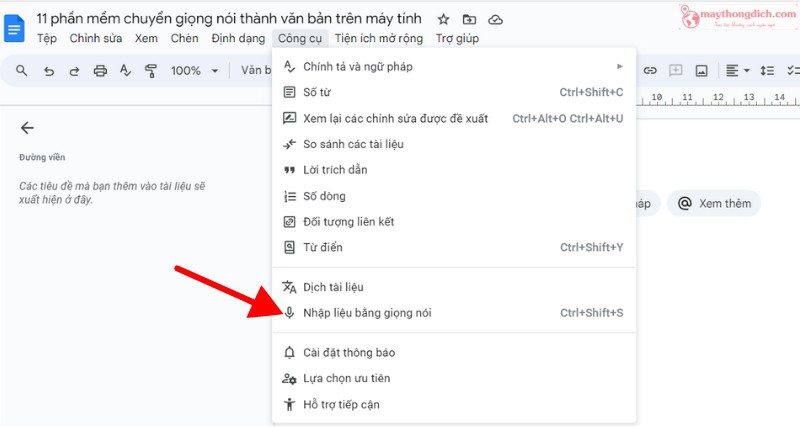Screen dimensions: 800x427
Task: Click the horizontal ruler
Action: click(x=718, y=97)
